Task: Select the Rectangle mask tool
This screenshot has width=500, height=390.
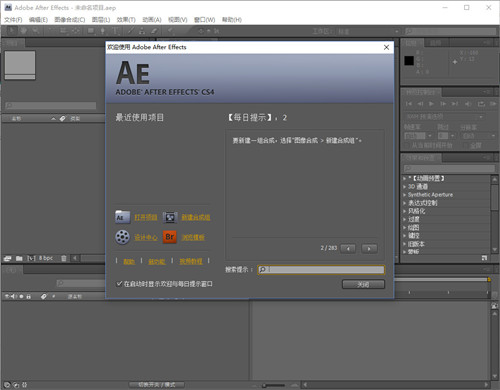Action: click(91, 31)
